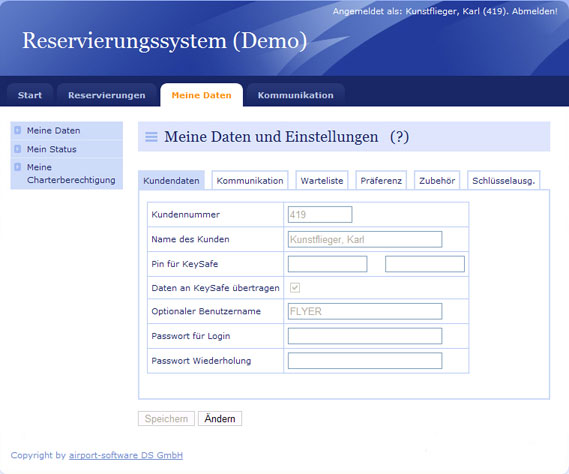
Task: Focus the Passwort für Login field
Action: point(365,336)
